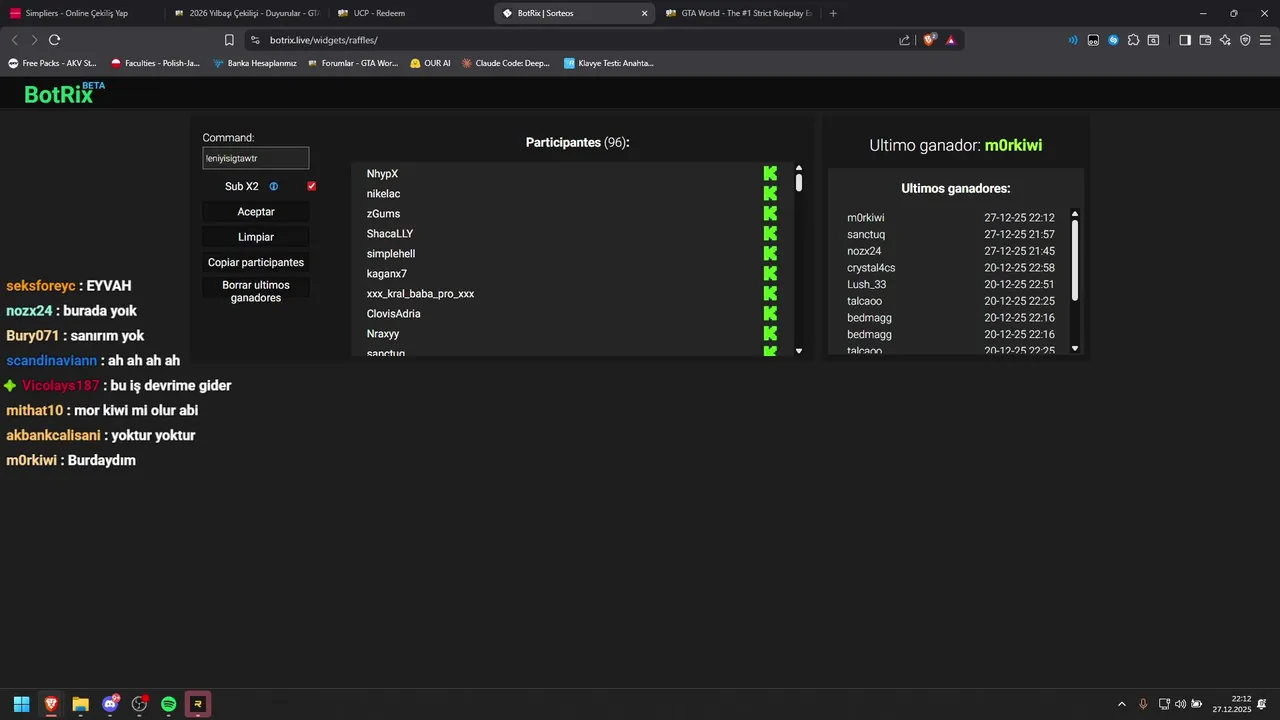Open the Claude Code bookmark

(505, 63)
